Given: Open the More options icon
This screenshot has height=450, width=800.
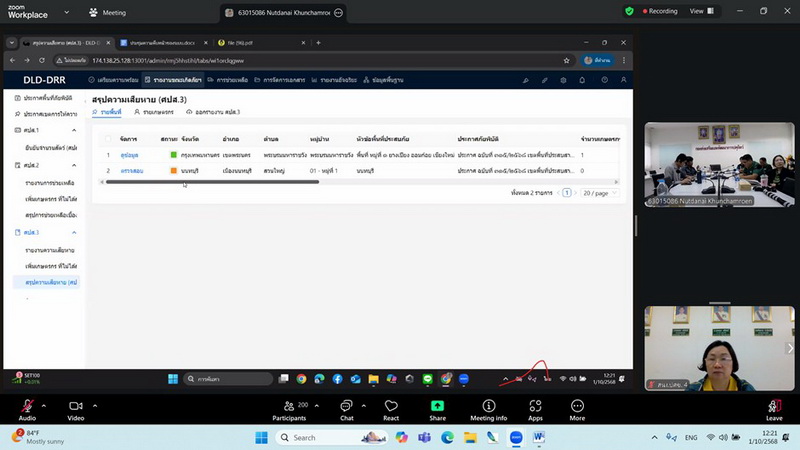Looking at the screenshot, I should click(577, 406).
